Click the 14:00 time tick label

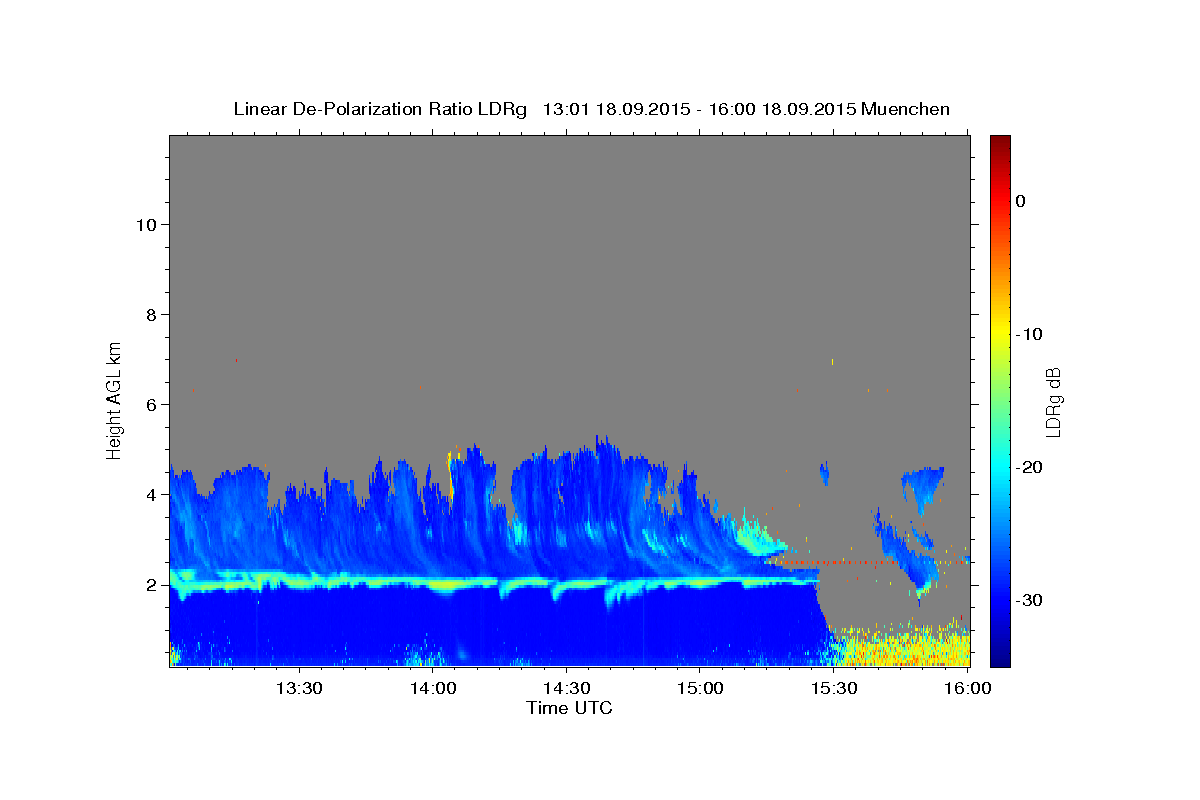(x=433, y=689)
